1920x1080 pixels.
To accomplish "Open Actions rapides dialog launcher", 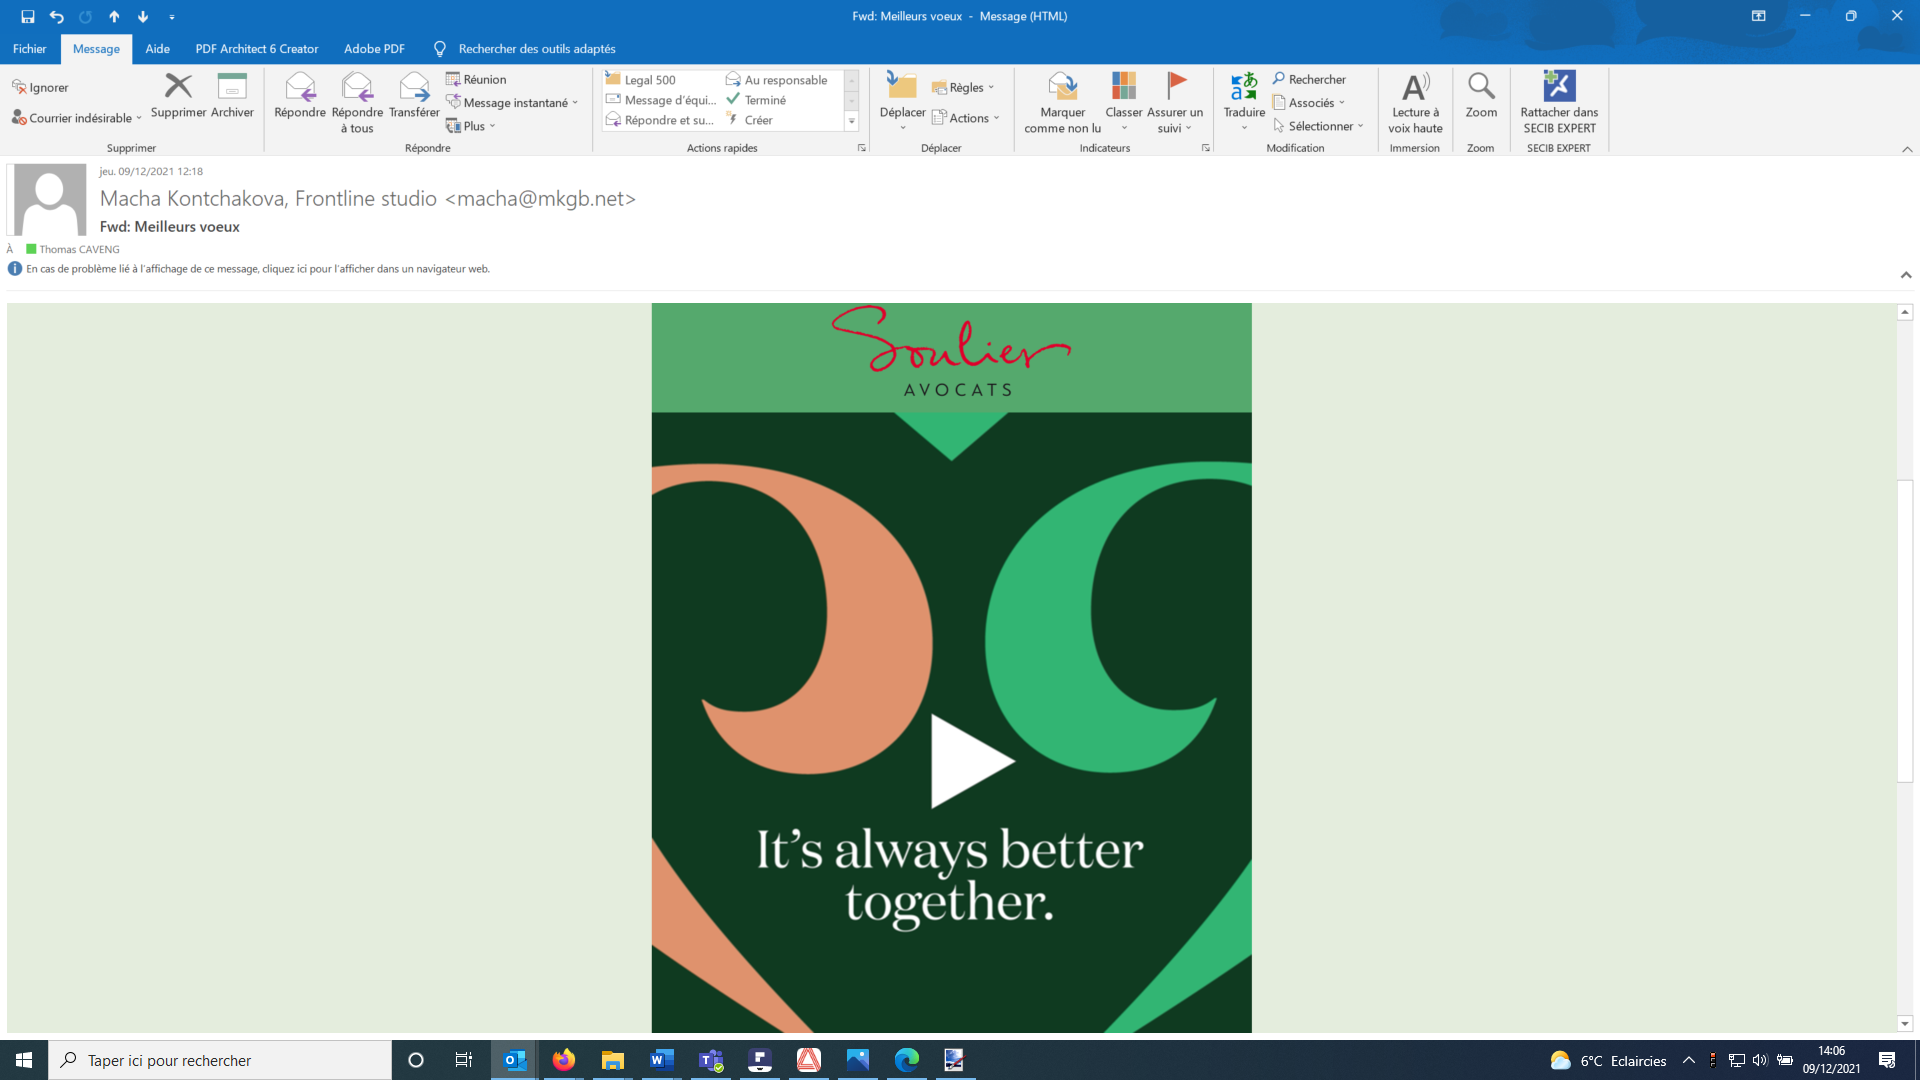I will (862, 148).
